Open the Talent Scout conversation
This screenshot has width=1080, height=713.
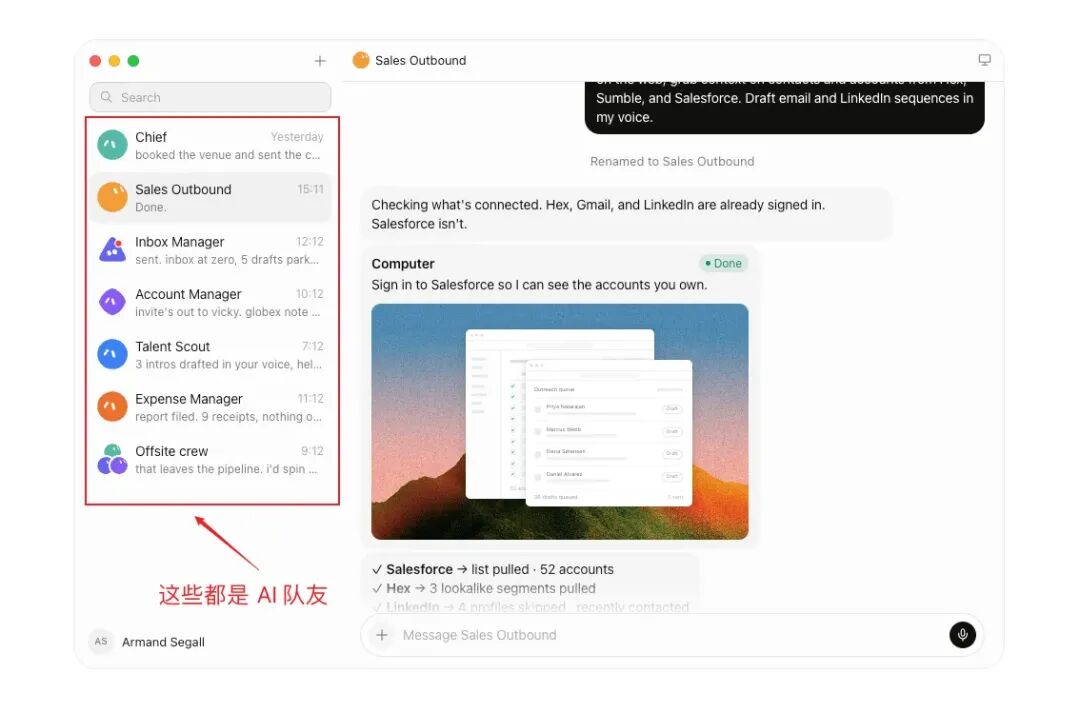211,355
